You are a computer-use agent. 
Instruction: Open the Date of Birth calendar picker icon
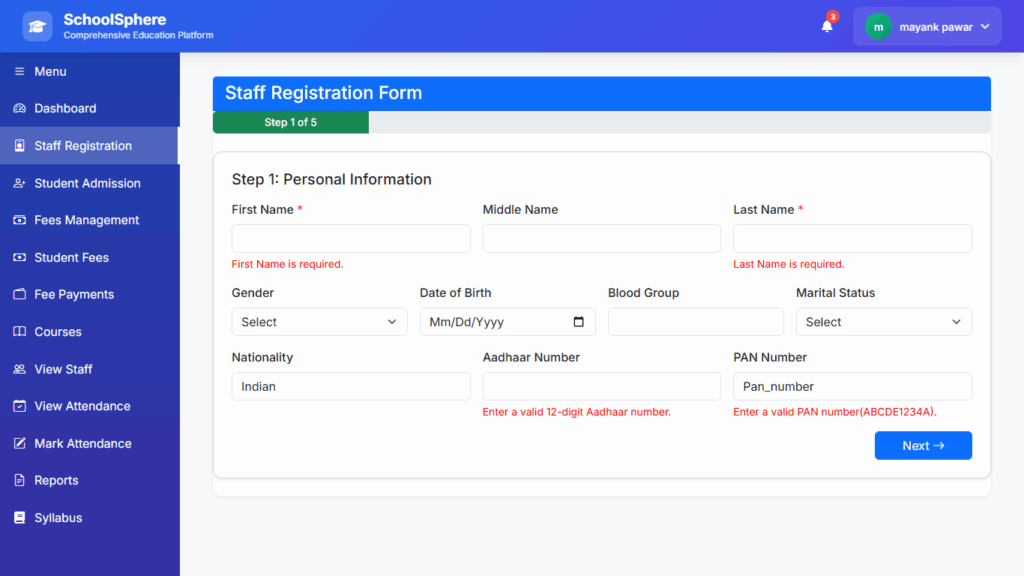point(579,322)
